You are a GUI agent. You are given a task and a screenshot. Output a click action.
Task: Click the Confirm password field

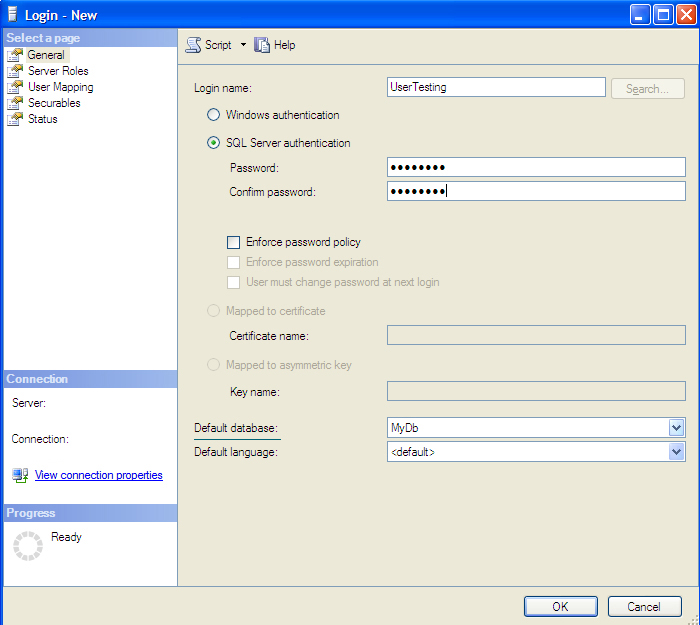(x=536, y=191)
